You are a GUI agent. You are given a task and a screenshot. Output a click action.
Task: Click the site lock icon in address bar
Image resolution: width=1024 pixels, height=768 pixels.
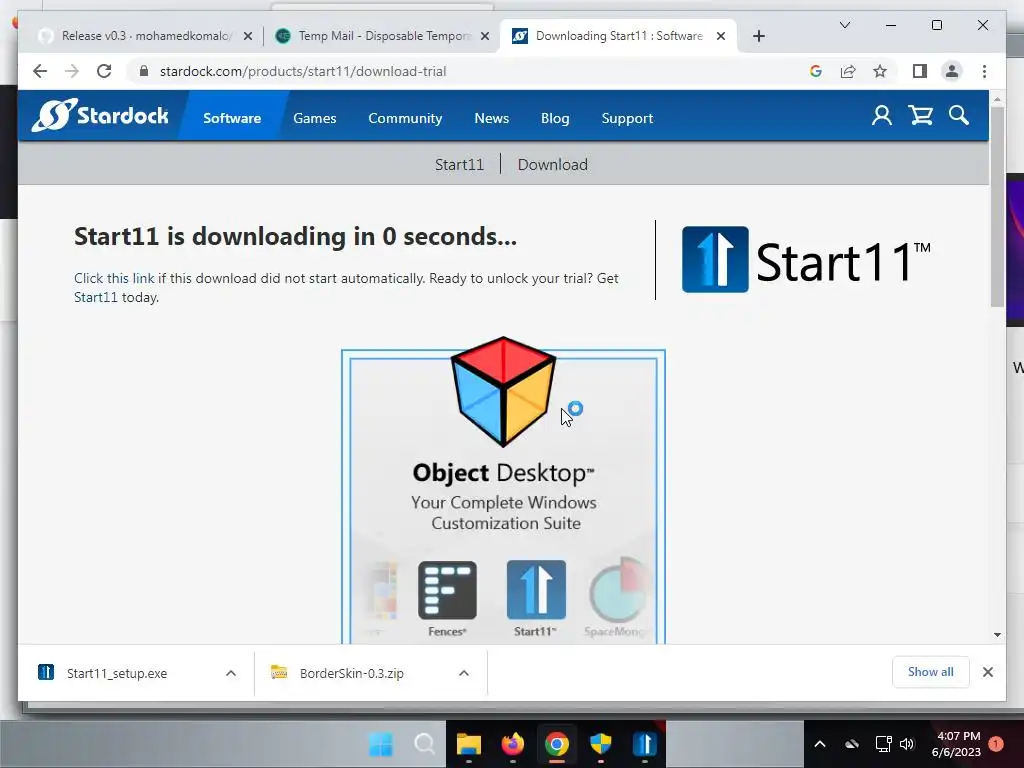(x=144, y=71)
